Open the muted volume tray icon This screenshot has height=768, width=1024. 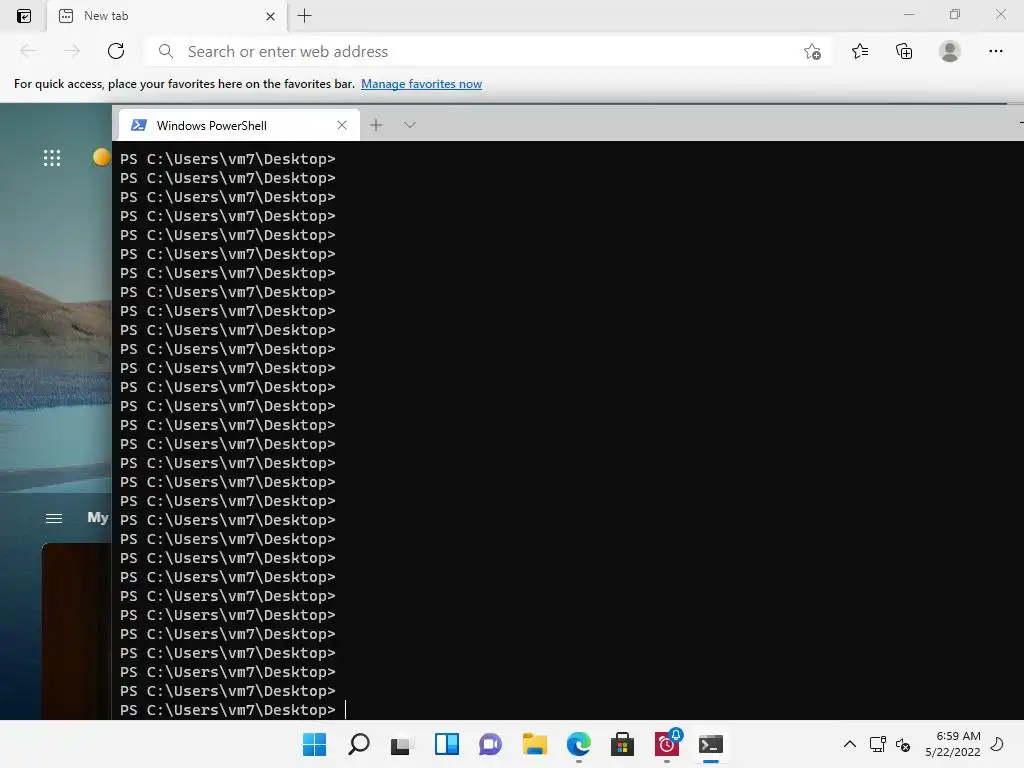click(x=903, y=744)
